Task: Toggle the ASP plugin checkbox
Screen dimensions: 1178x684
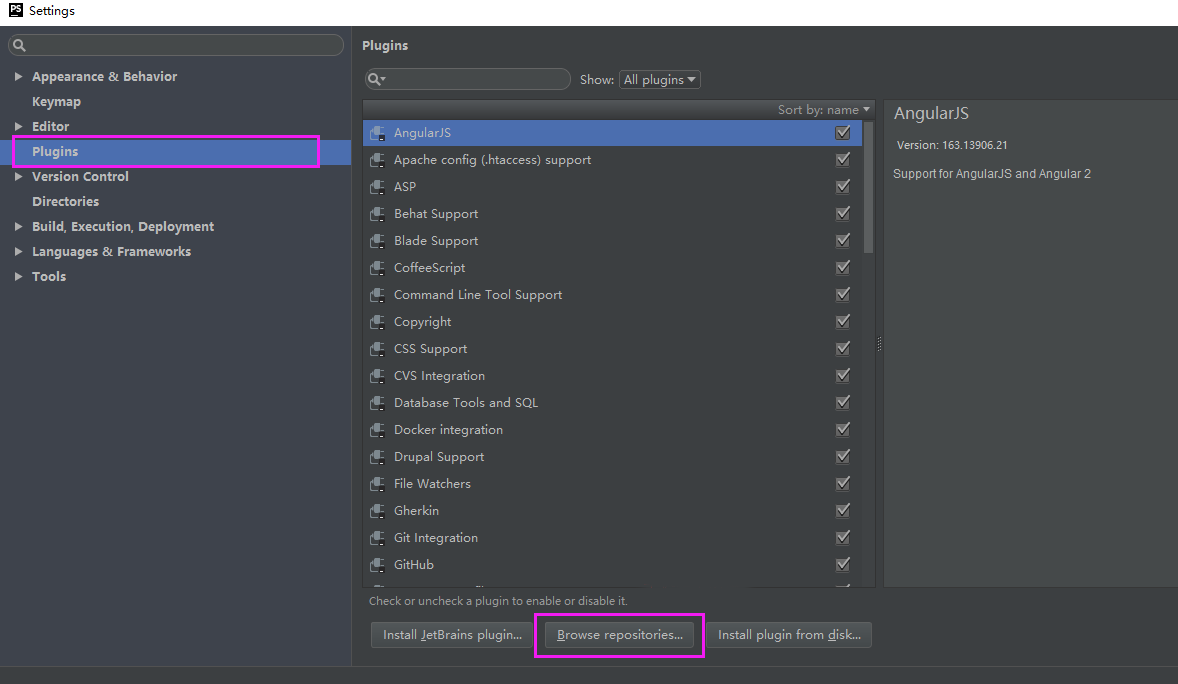Action: tap(843, 186)
